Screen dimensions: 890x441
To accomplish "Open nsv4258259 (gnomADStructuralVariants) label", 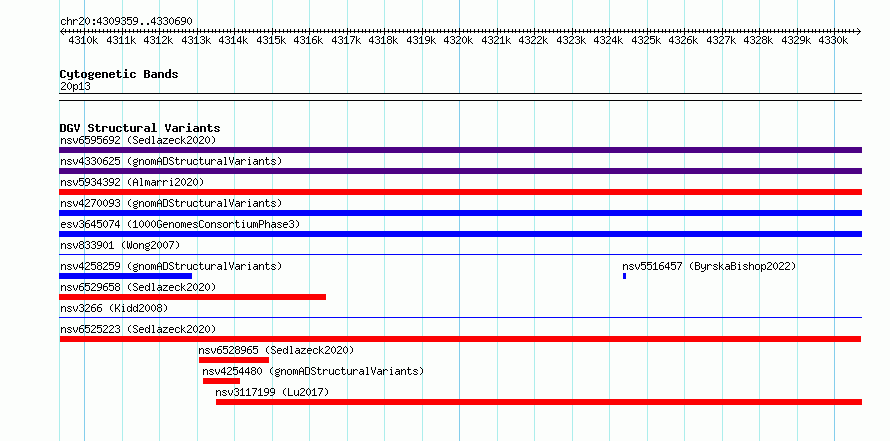I will (171, 266).
